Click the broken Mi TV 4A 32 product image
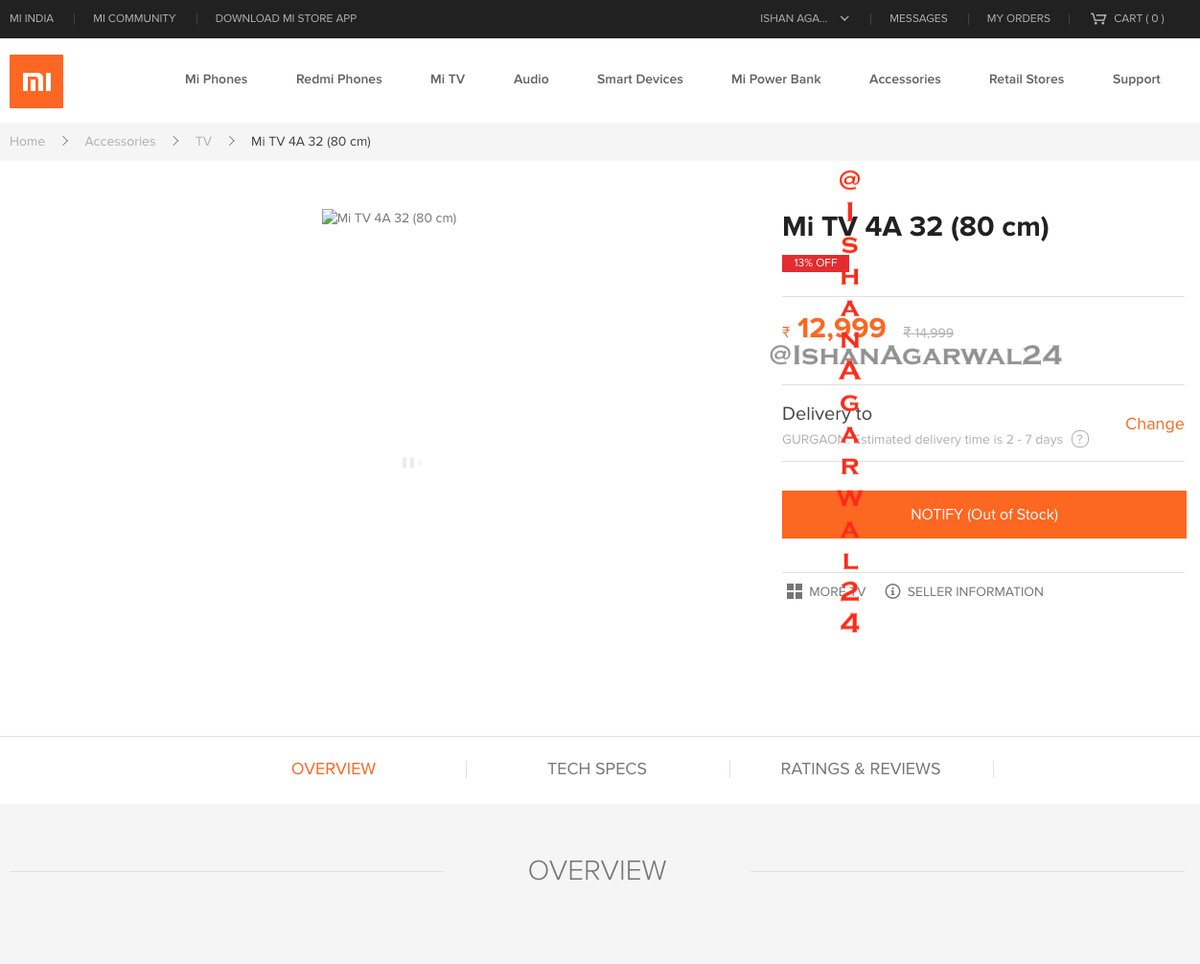Viewport: 1200px width, 964px height. [x=389, y=217]
